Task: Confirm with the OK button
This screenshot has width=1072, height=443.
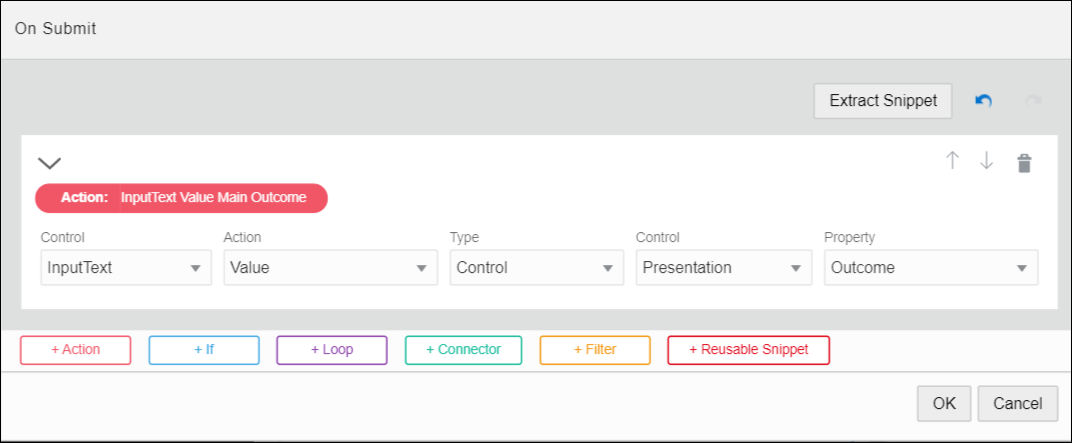Action: (944, 403)
